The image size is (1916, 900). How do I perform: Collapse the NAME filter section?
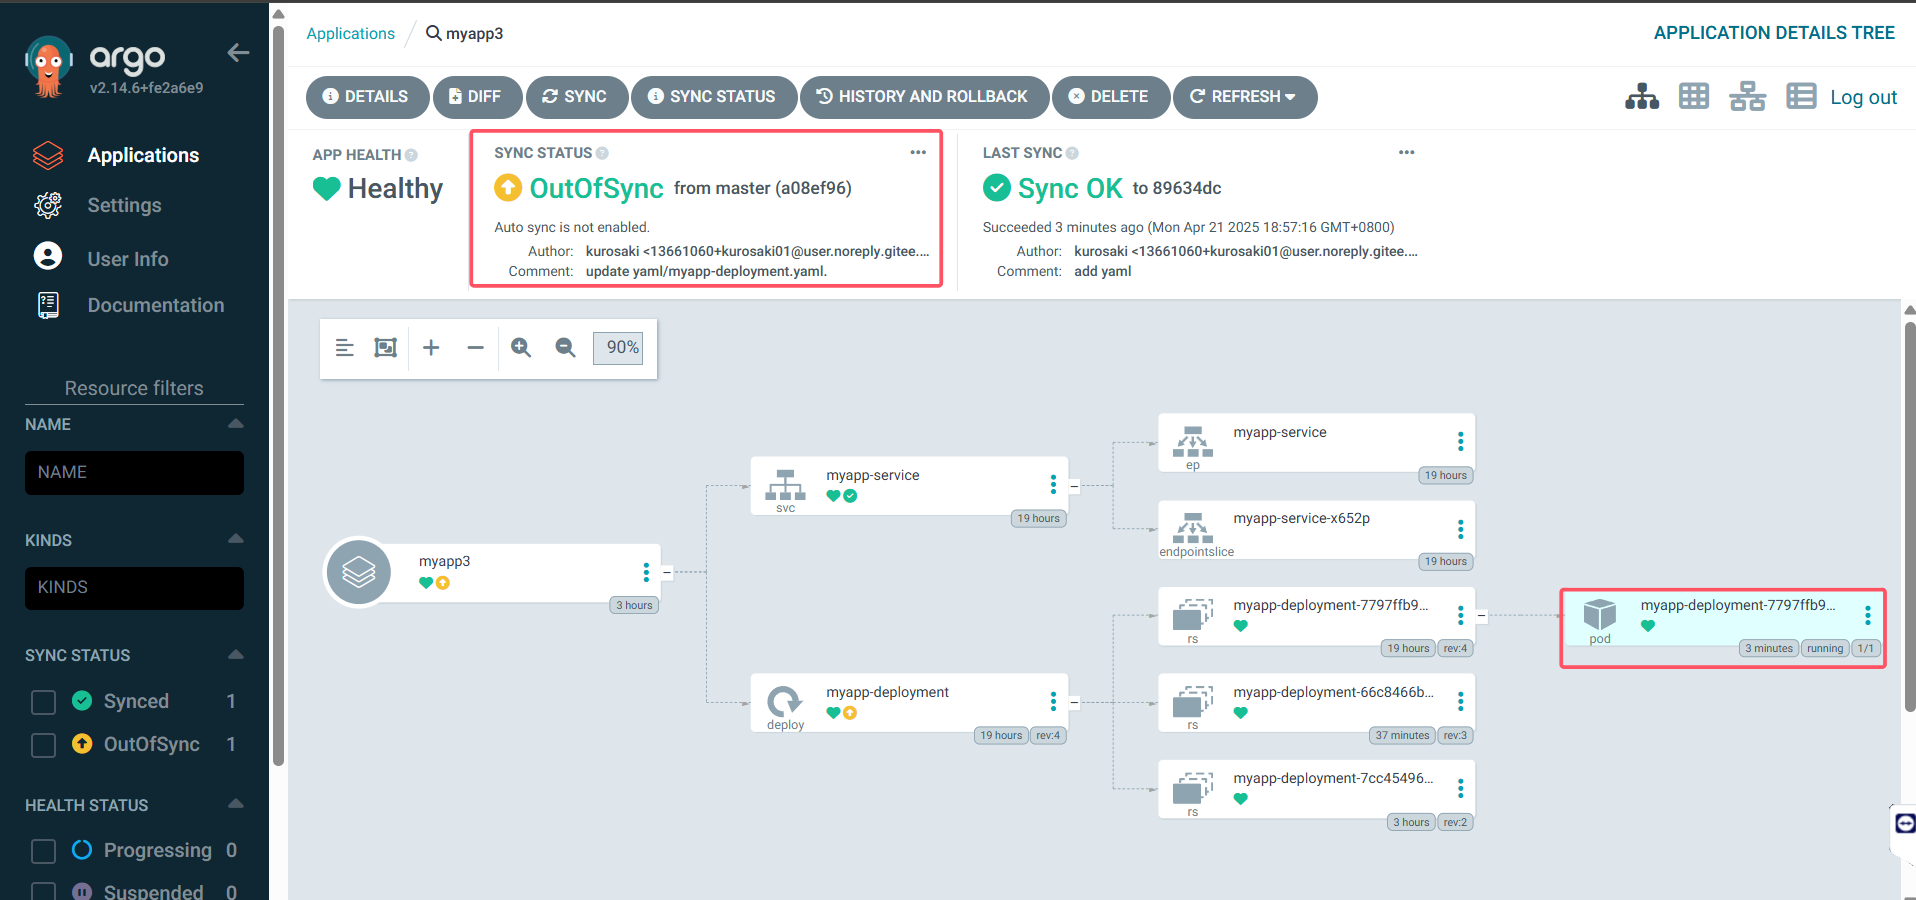(x=236, y=424)
